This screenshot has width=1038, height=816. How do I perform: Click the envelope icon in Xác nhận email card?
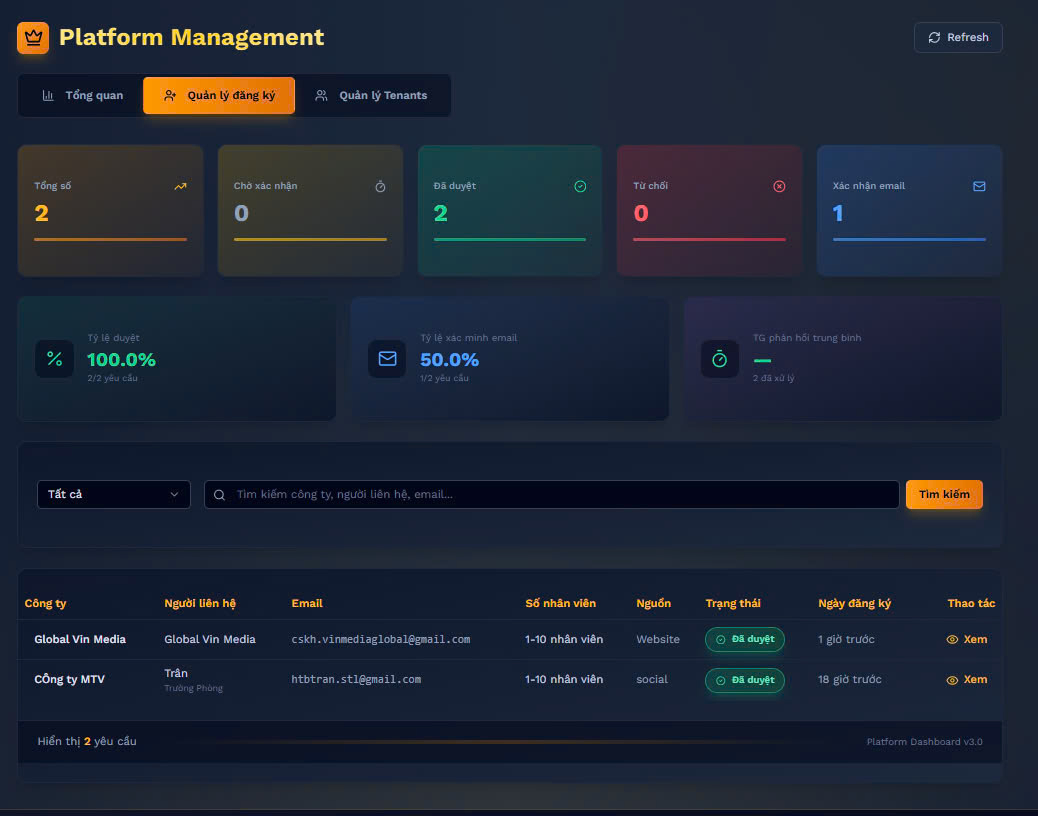(979, 186)
